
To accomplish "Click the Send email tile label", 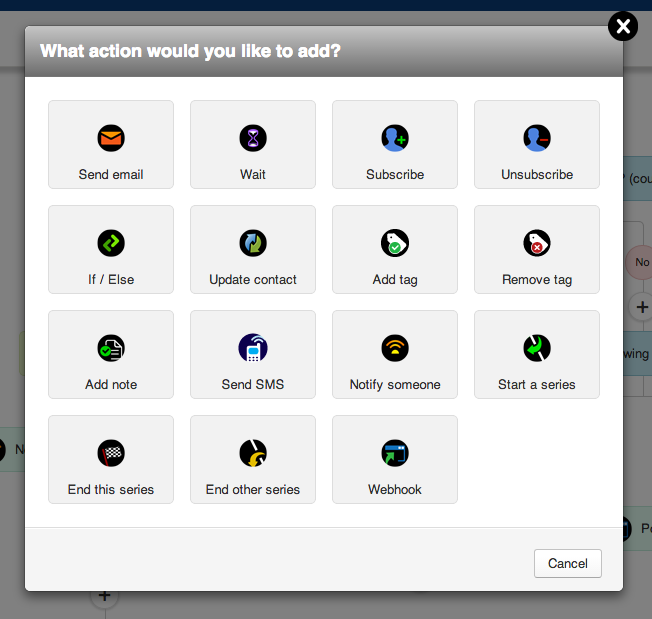I will 111,174.
